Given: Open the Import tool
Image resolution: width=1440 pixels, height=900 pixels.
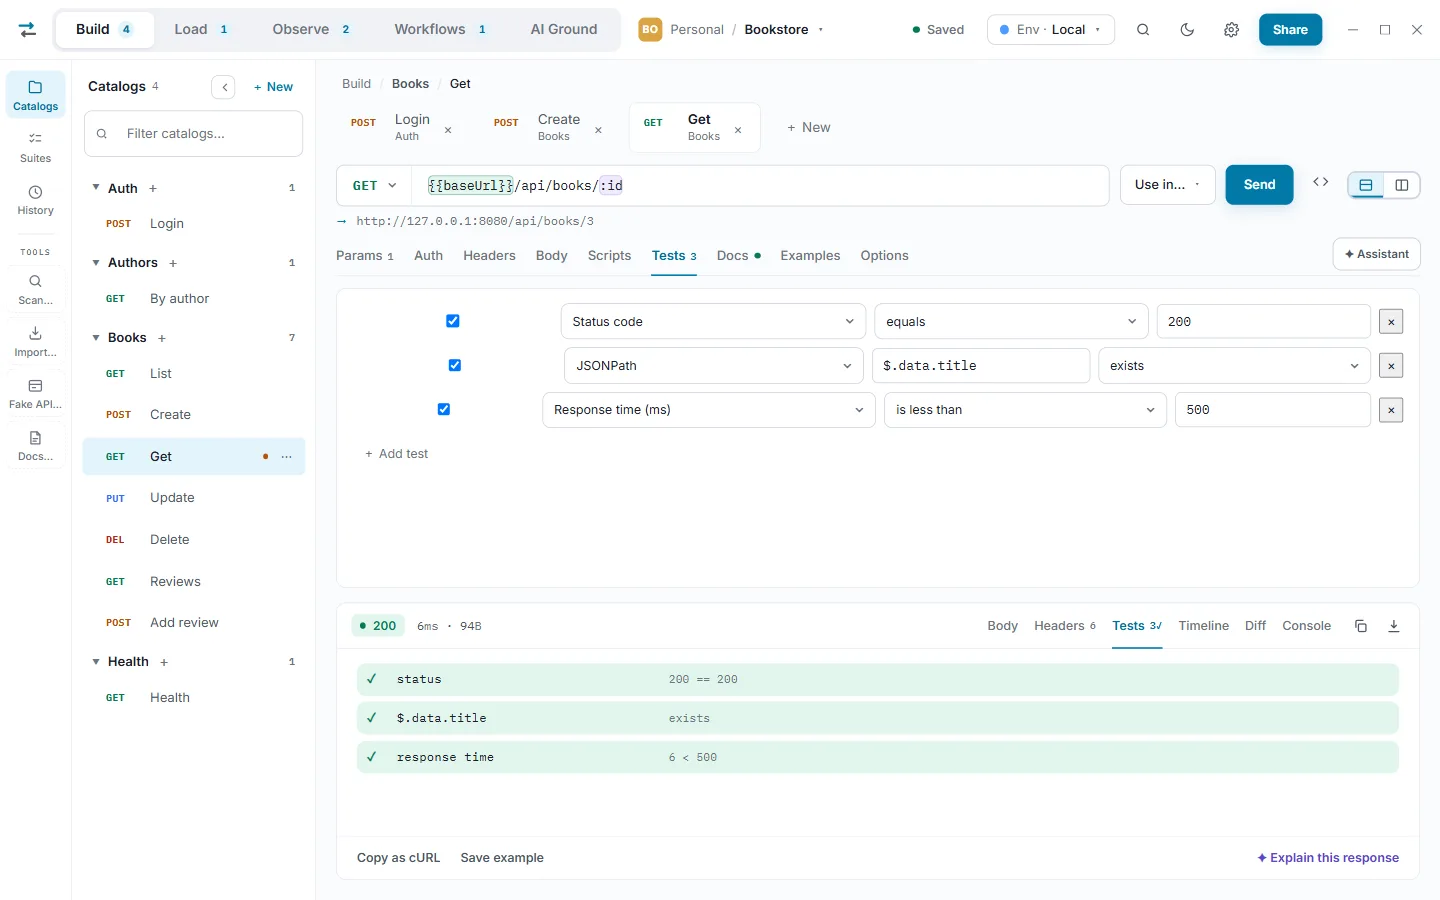Looking at the screenshot, I should pos(35,341).
